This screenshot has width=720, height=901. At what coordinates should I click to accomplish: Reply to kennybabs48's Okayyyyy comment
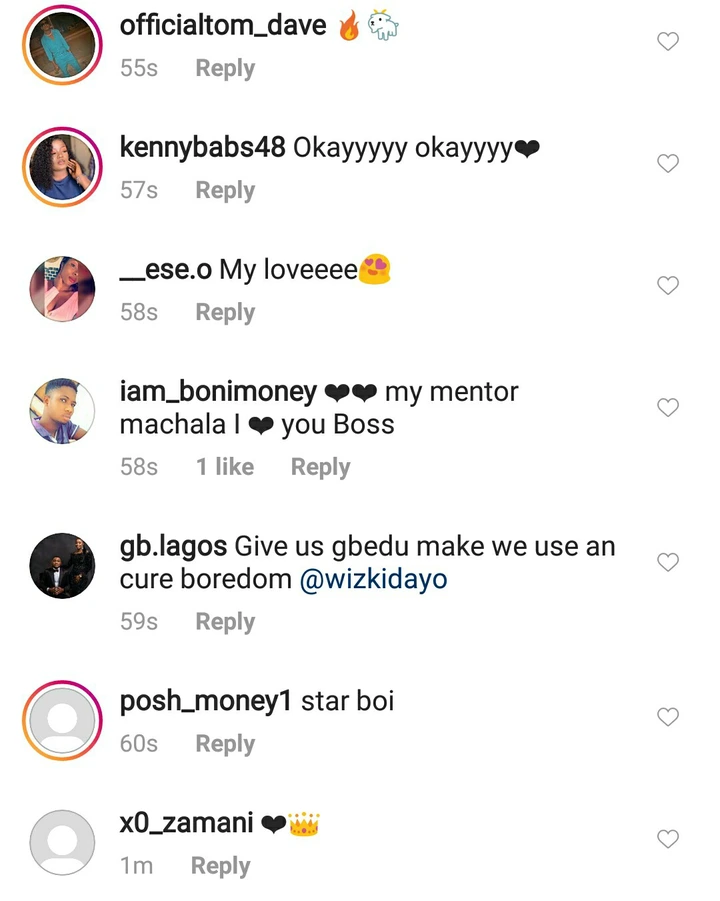point(225,191)
